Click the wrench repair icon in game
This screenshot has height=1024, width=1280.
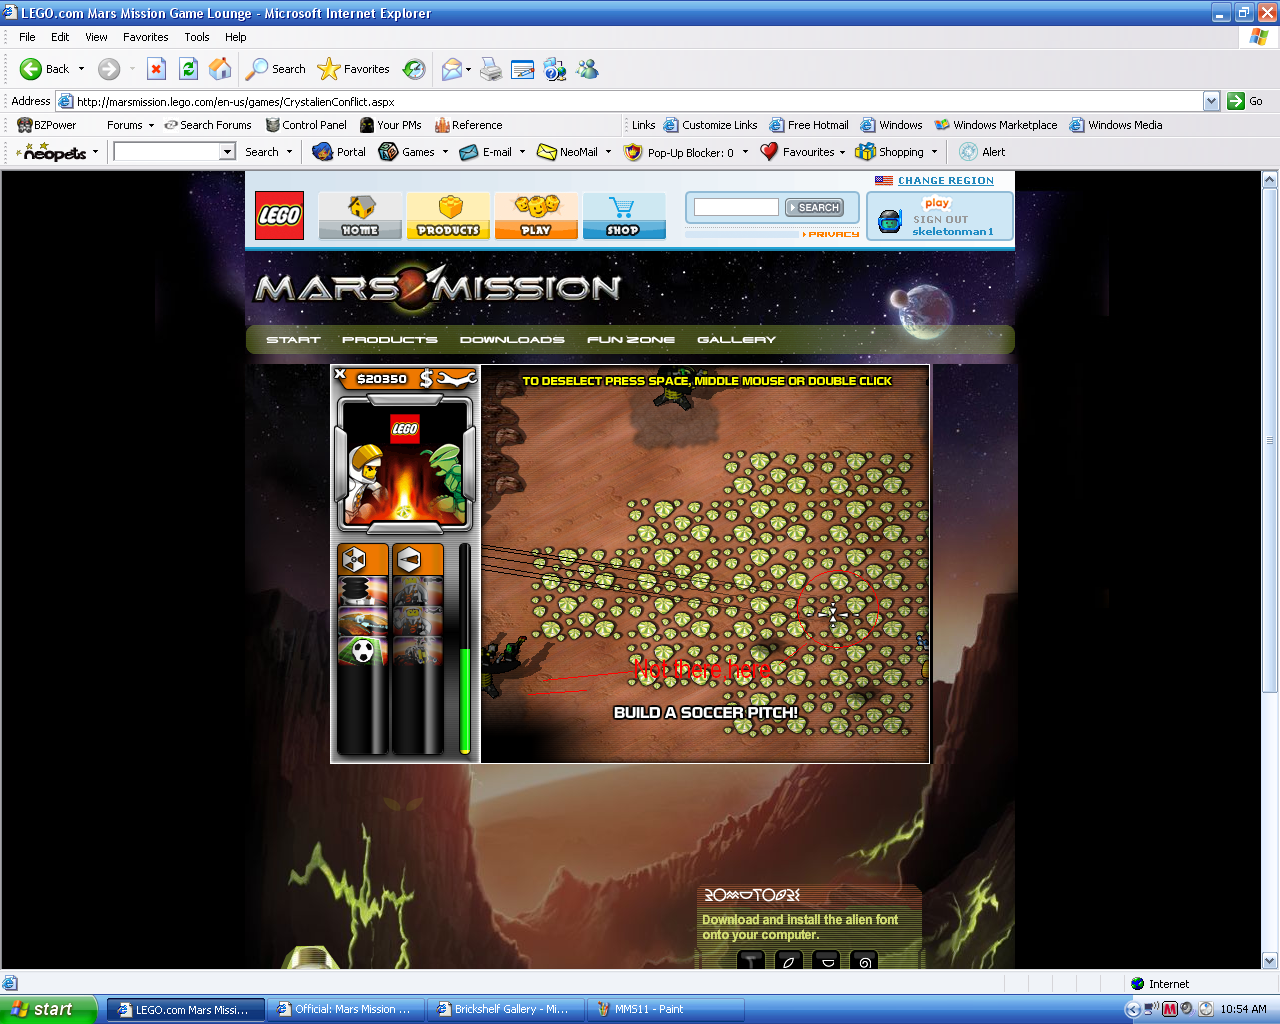pos(456,378)
